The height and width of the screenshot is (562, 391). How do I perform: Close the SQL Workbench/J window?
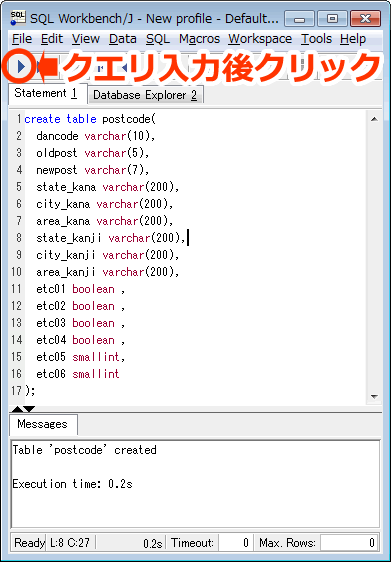click(365, 19)
